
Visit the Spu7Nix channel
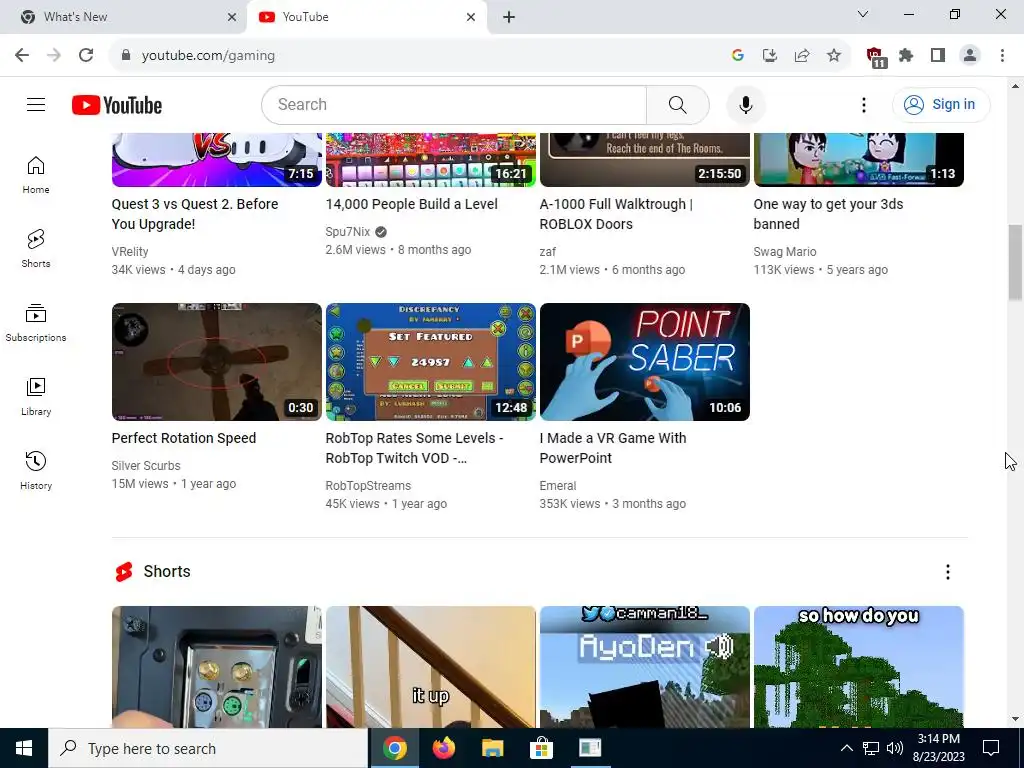(x=348, y=232)
